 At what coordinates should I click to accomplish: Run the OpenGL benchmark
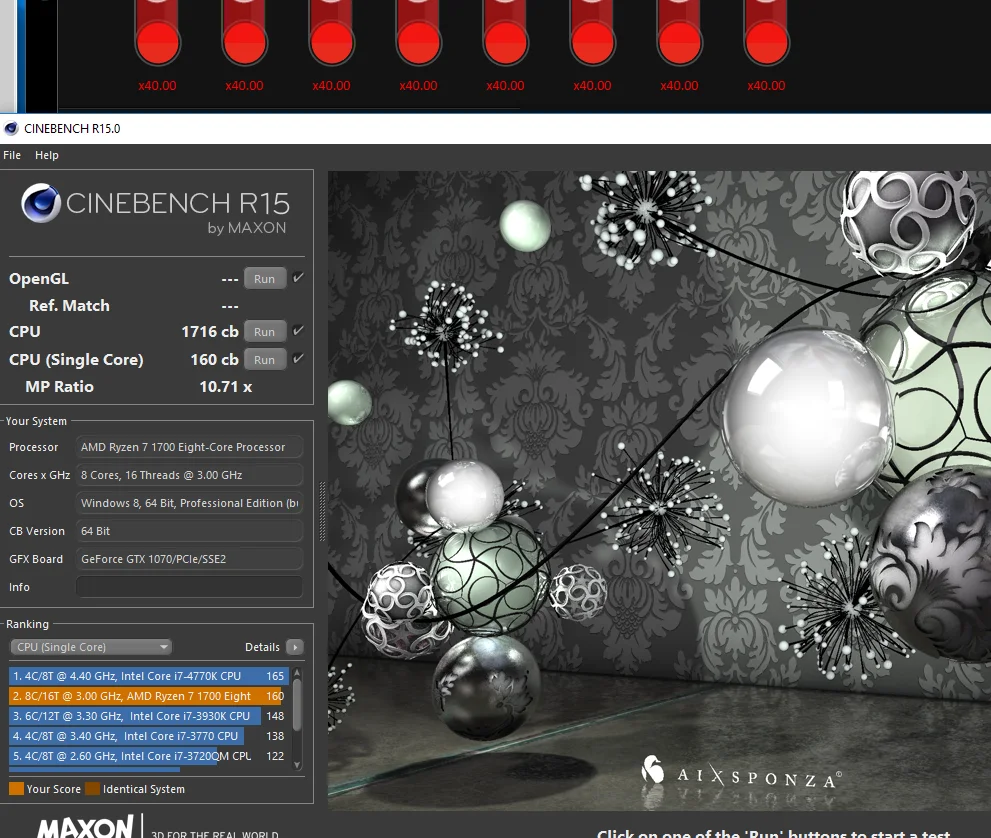(264, 279)
